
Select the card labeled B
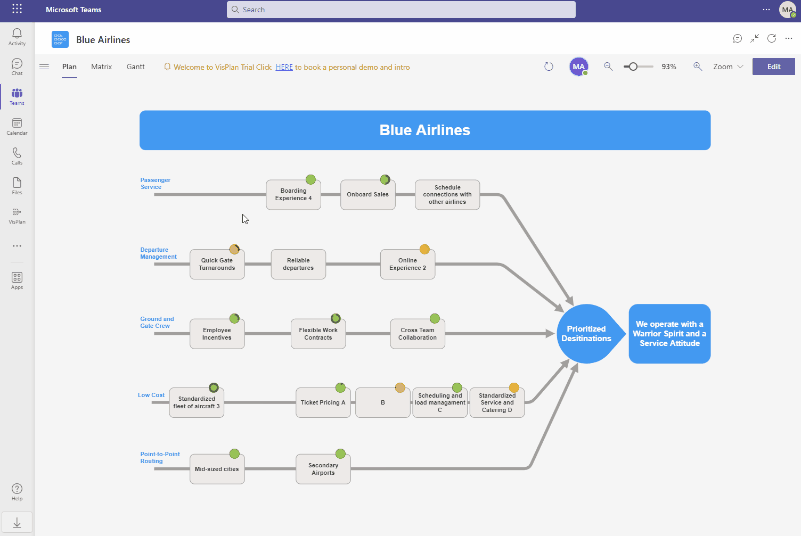pos(383,403)
